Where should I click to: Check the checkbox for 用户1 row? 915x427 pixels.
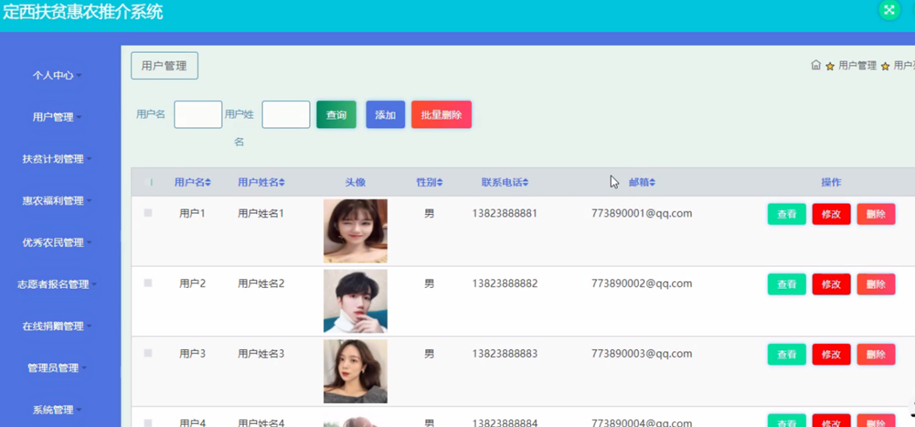pos(148,213)
